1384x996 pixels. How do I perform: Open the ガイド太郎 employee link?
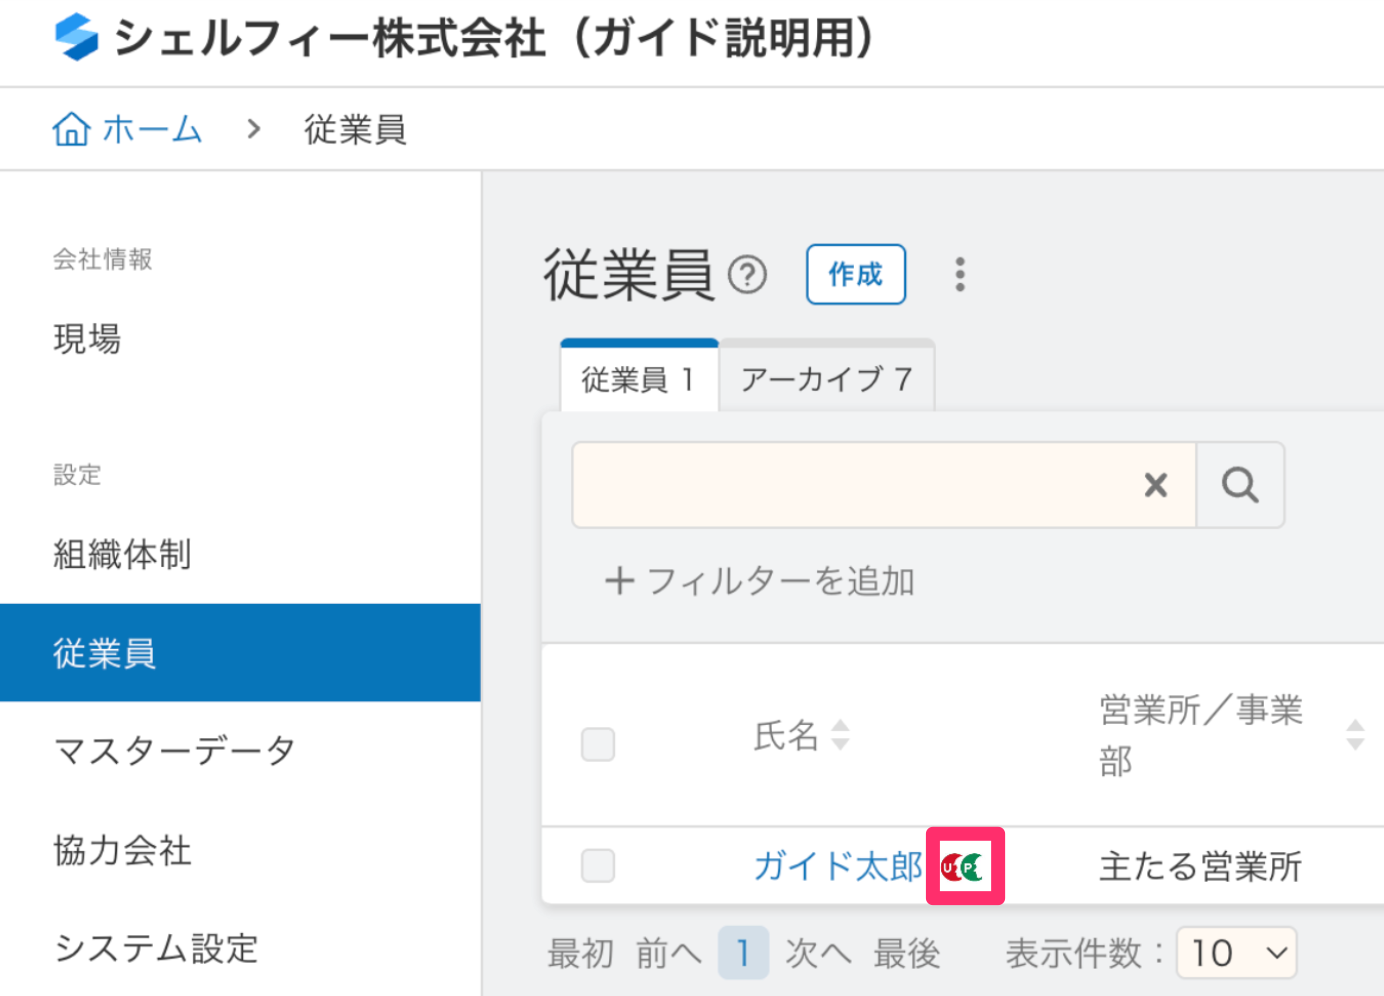tap(838, 866)
